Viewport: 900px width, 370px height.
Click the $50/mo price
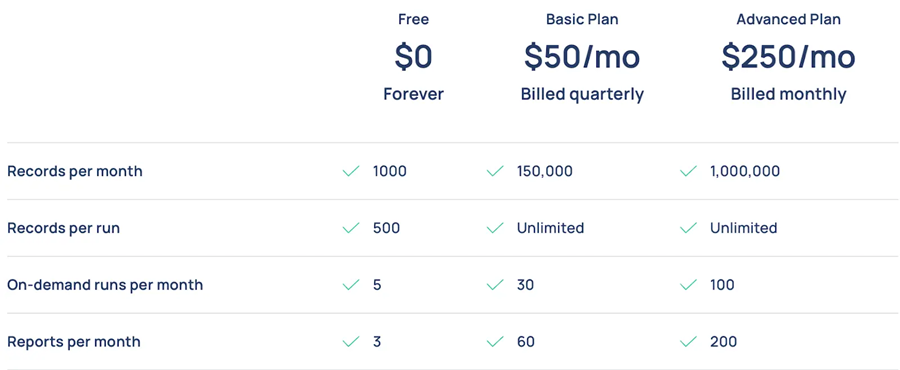coord(582,57)
